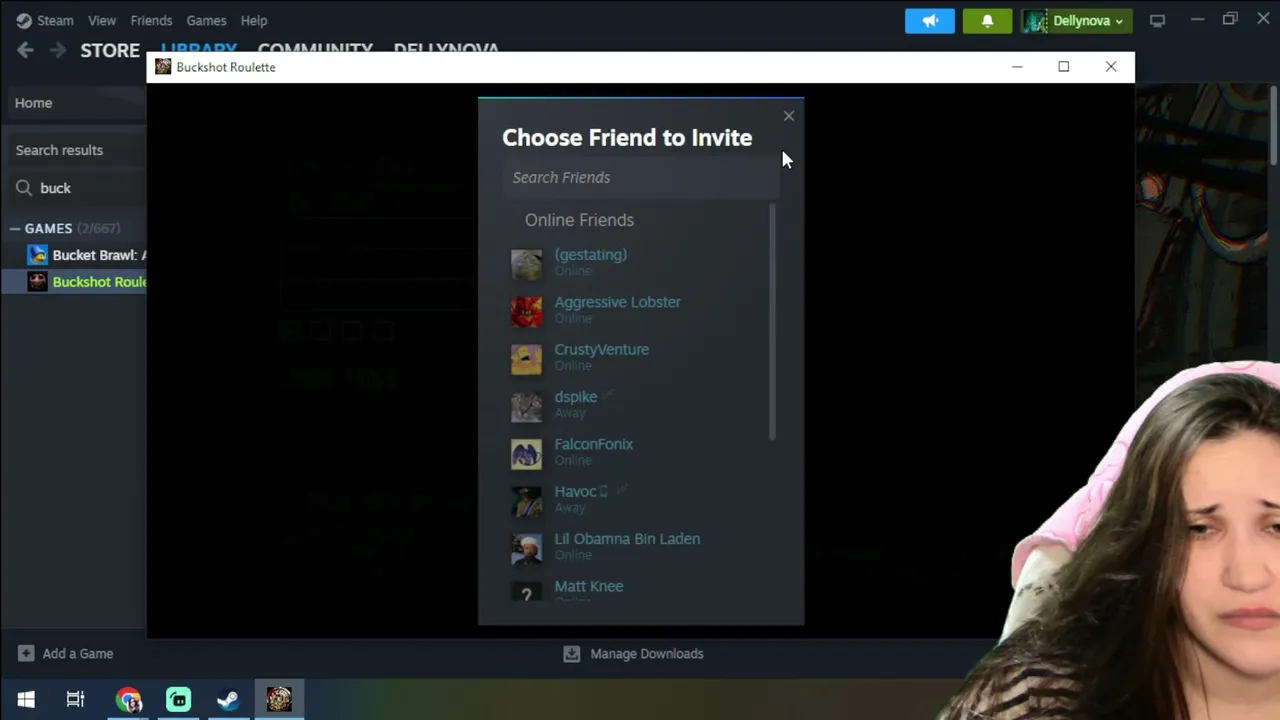Click FalconFonix's avatar image
The height and width of the screenshot is (720, 1280).
[x=526, y=453]
